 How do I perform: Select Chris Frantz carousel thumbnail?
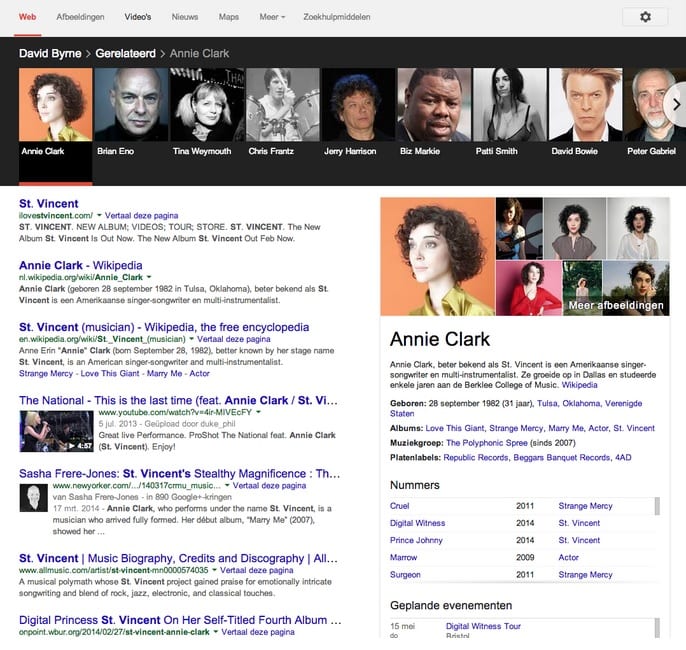click(283, 105)
